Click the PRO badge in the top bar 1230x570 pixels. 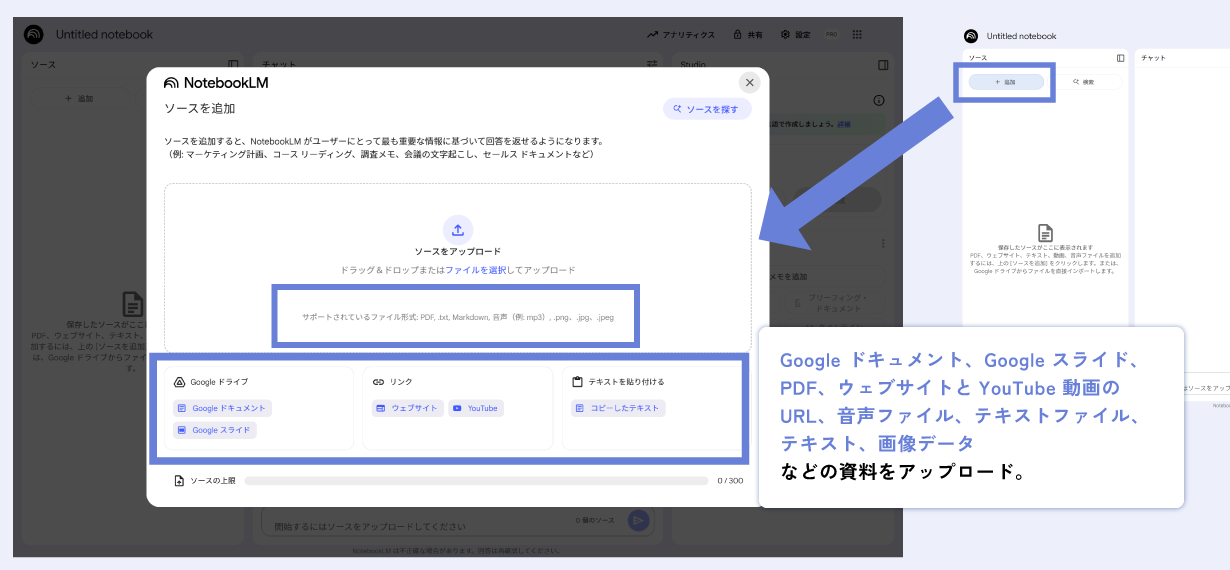(831, 34)
